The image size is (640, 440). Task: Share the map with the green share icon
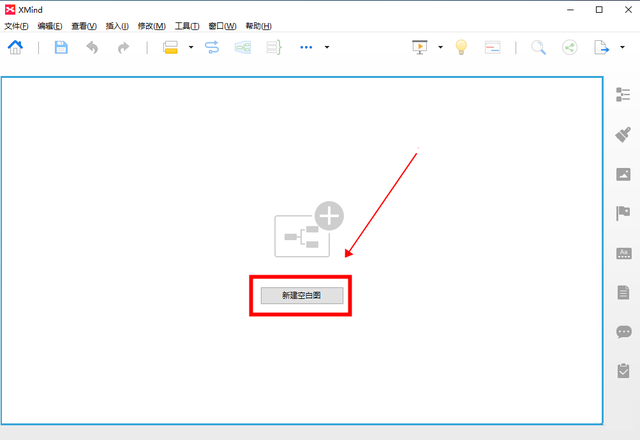pyautogui.click(x=570, y=47)
